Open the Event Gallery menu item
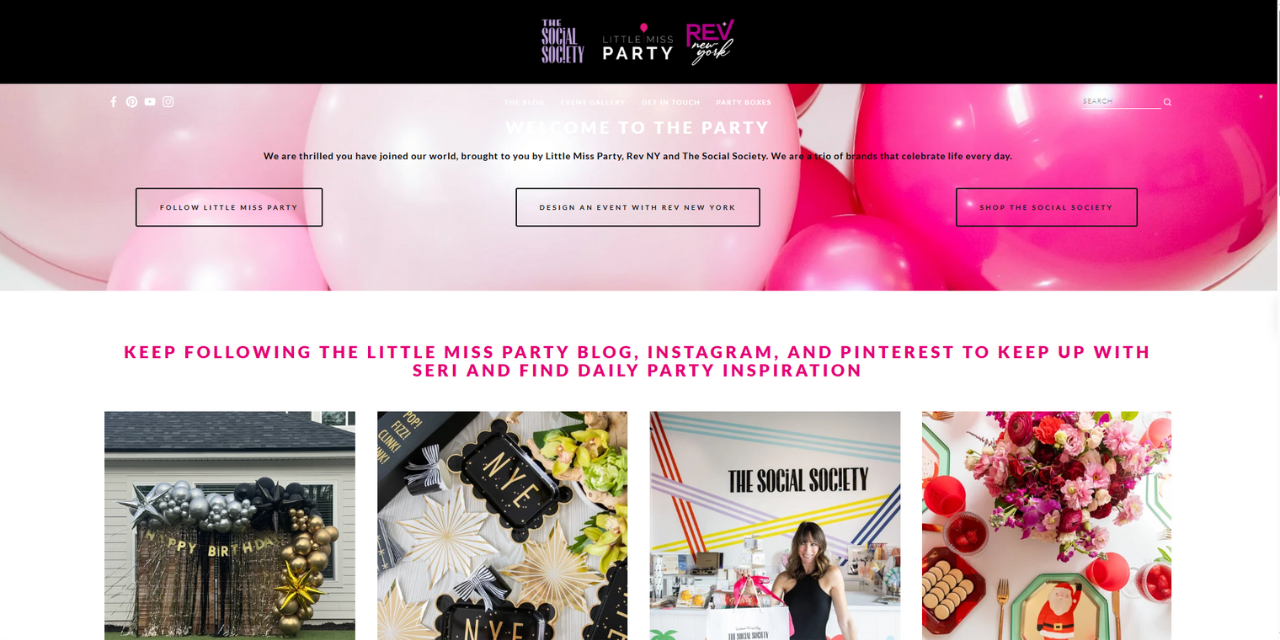1280x640 pixels. [593, 102]
